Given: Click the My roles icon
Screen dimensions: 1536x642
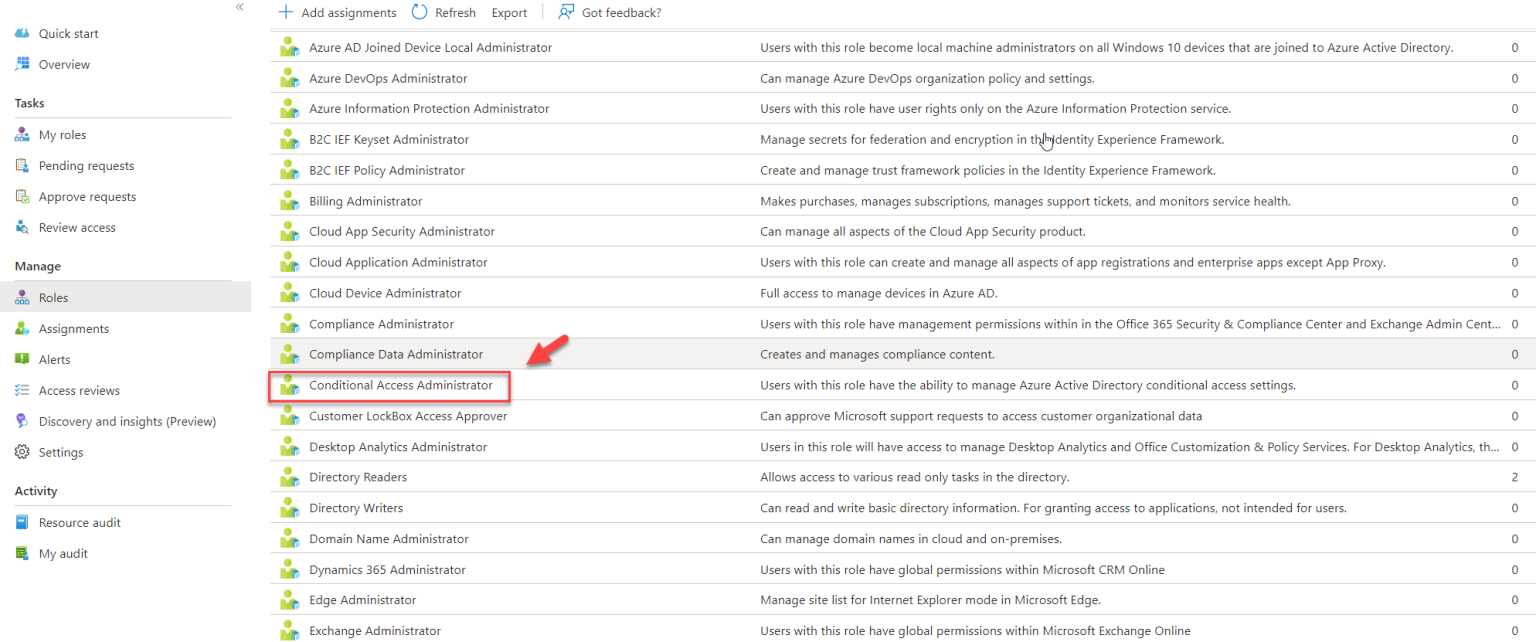Looking at the screenshot, I should coord(22,134).
